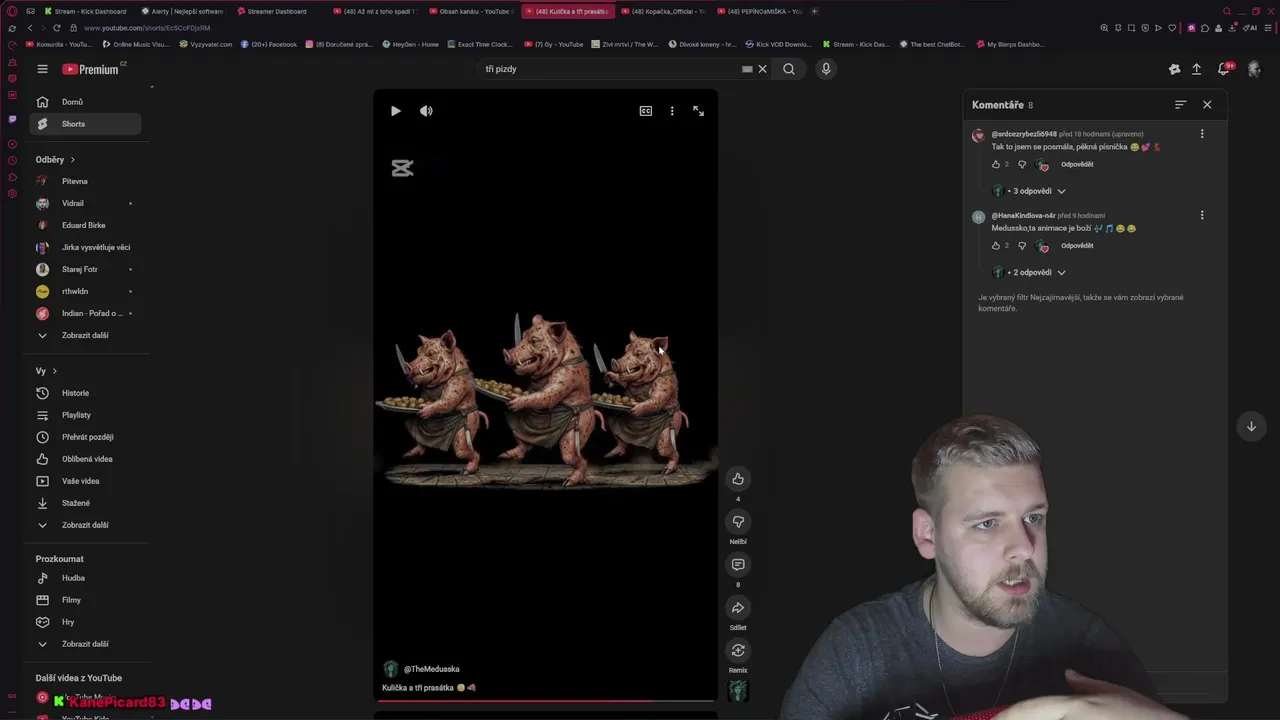The image size is (1280, 720).
Task: Open Oblíbená videa list
Action: coord(85,459)
